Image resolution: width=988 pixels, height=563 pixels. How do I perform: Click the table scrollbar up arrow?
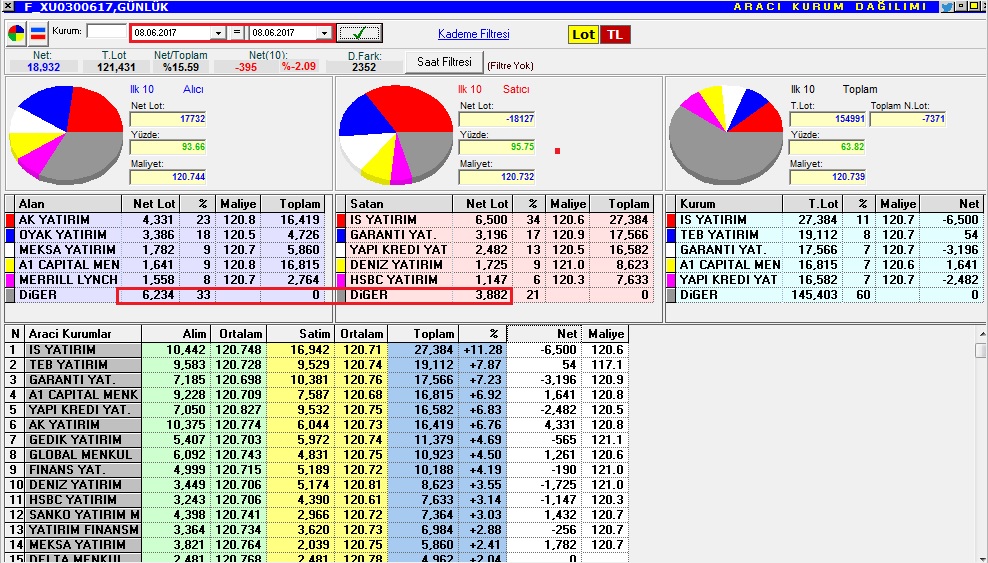981,334
